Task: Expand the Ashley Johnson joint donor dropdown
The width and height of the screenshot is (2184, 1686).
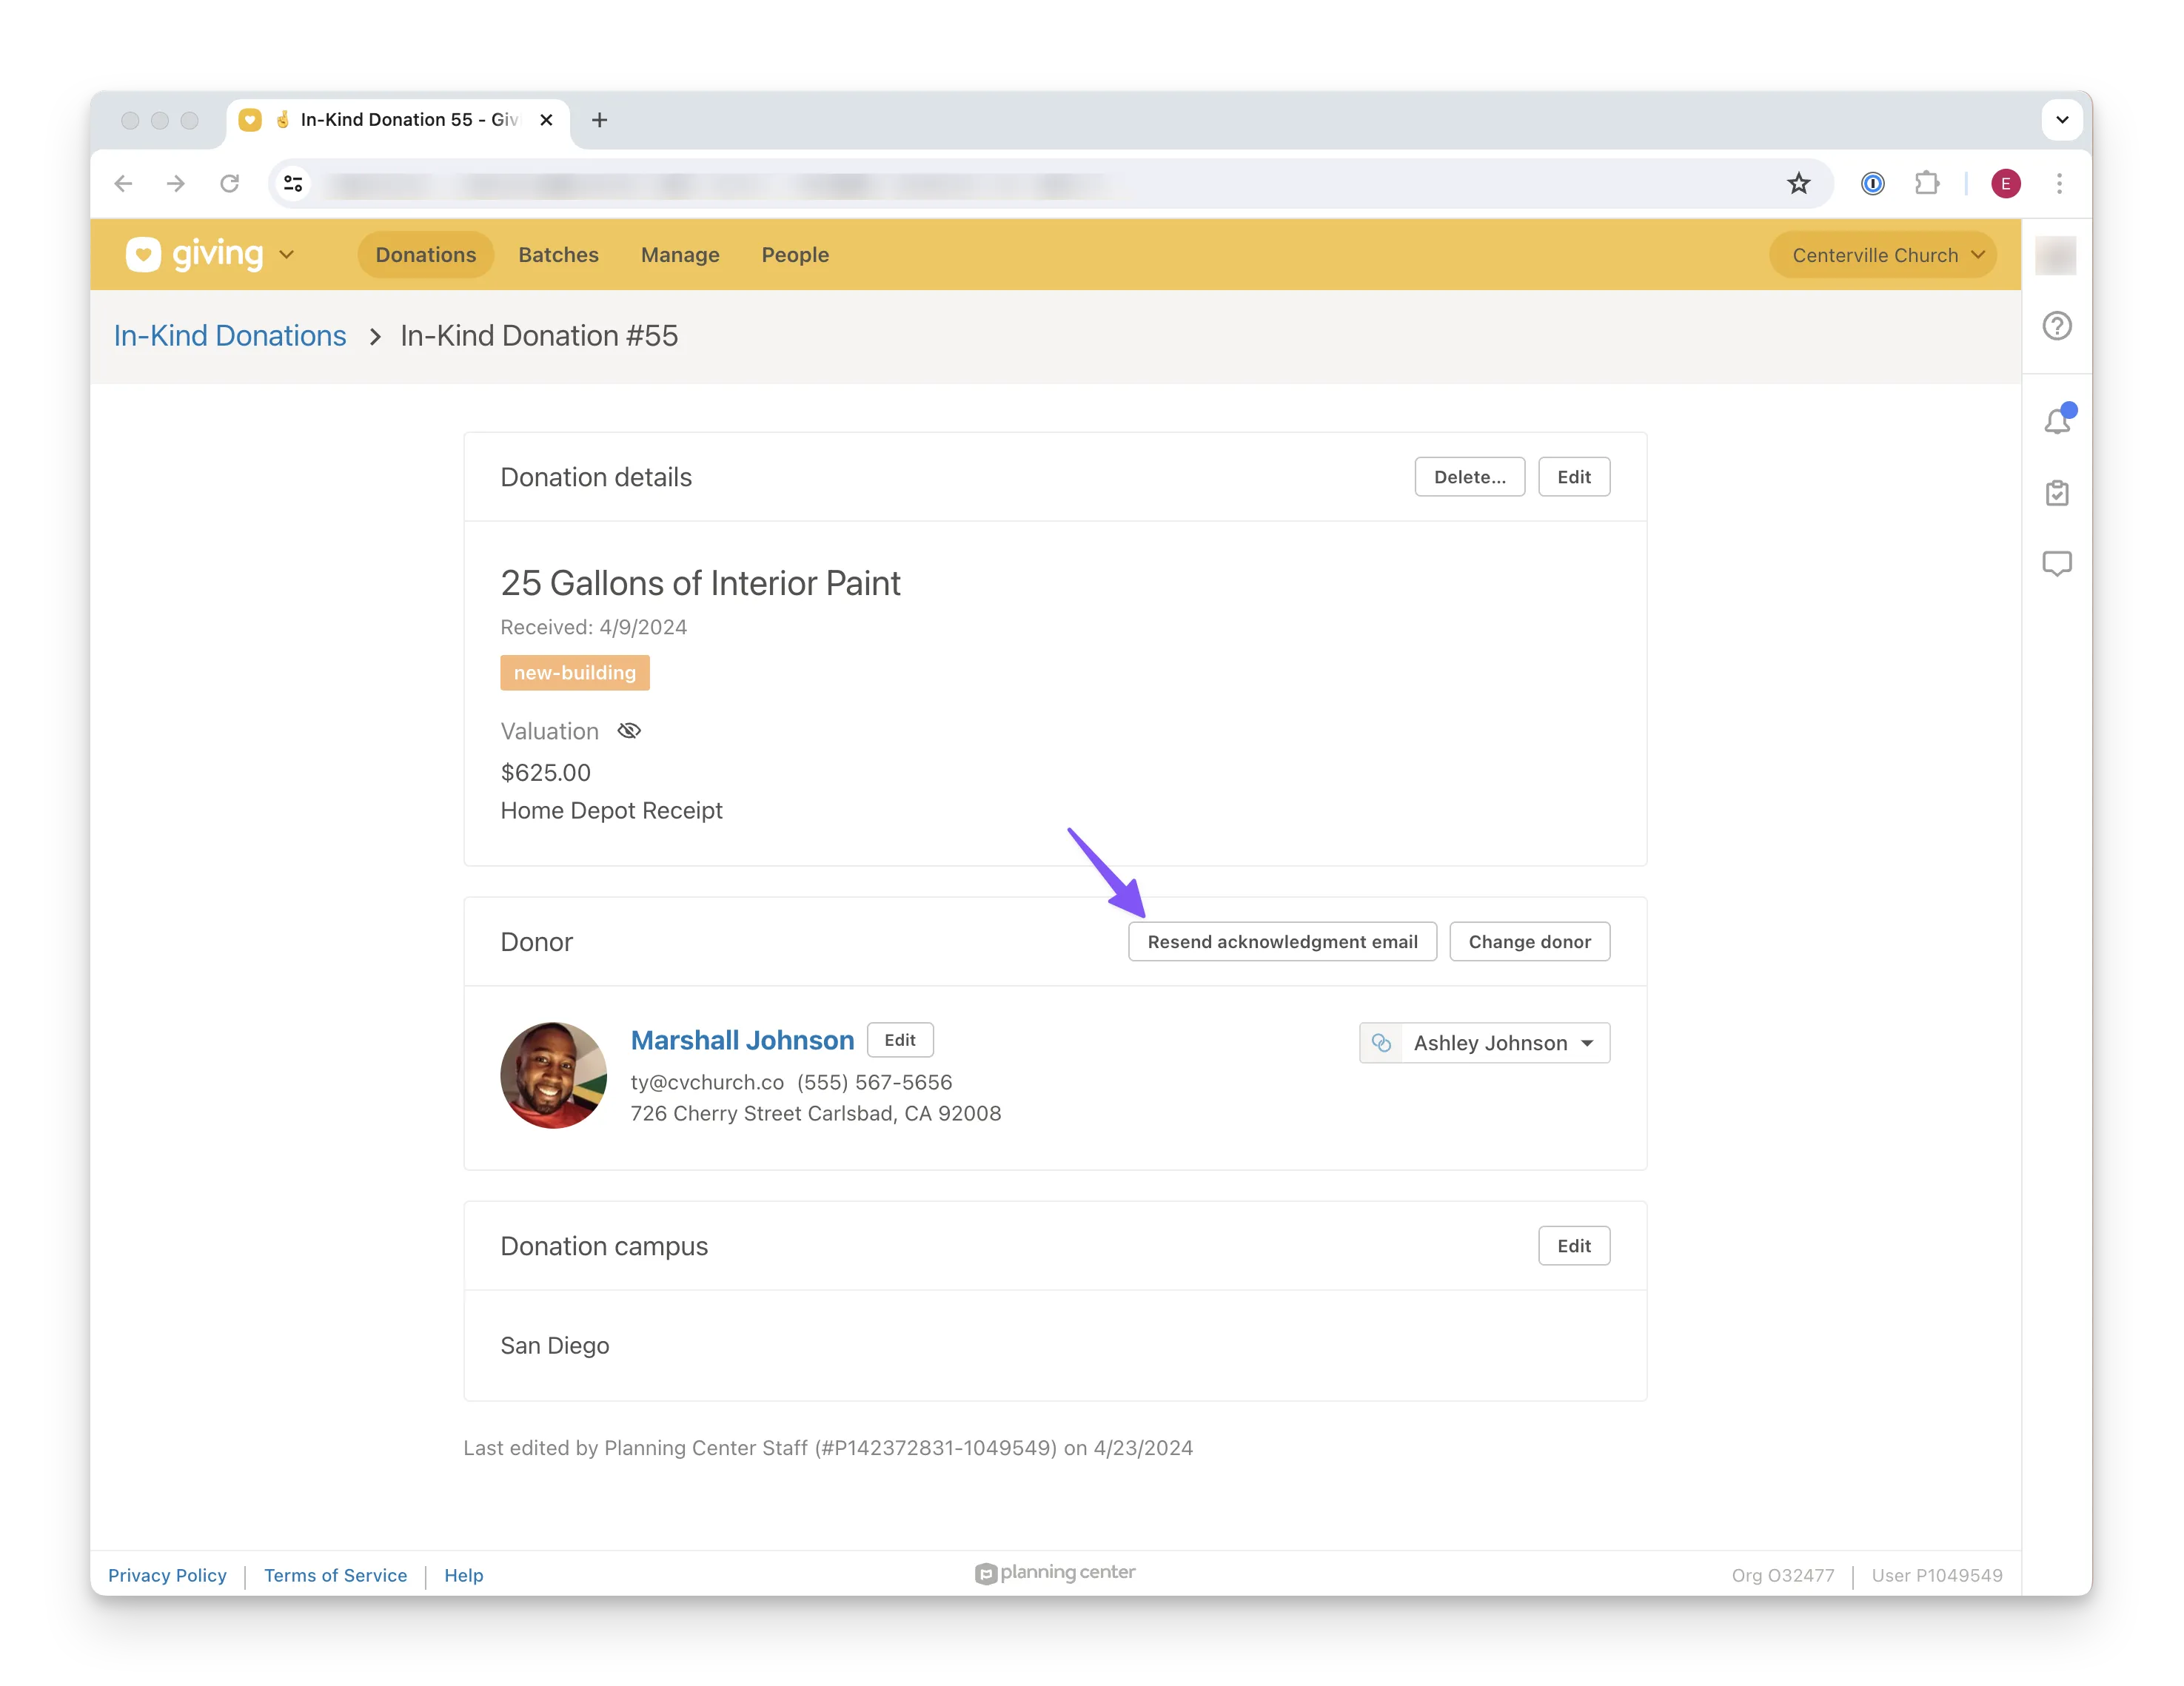Action: [1587, 1043]
